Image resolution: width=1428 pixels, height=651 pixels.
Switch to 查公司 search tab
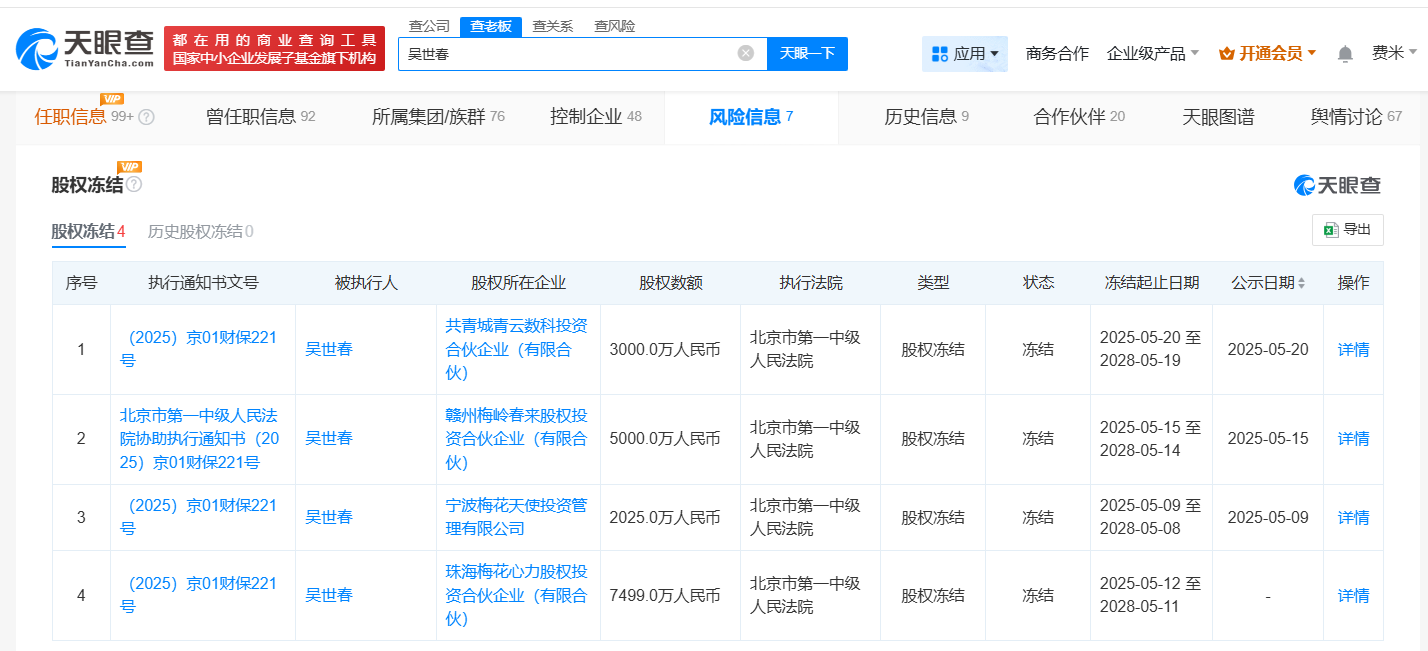pyautogui.click(x=429, y=26)
